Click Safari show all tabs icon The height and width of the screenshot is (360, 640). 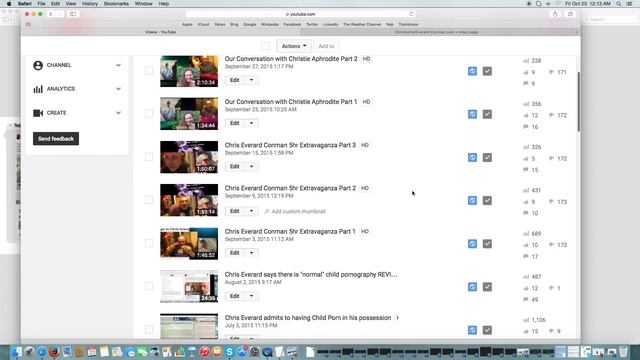pyautogui.click(x=570, y=14)
